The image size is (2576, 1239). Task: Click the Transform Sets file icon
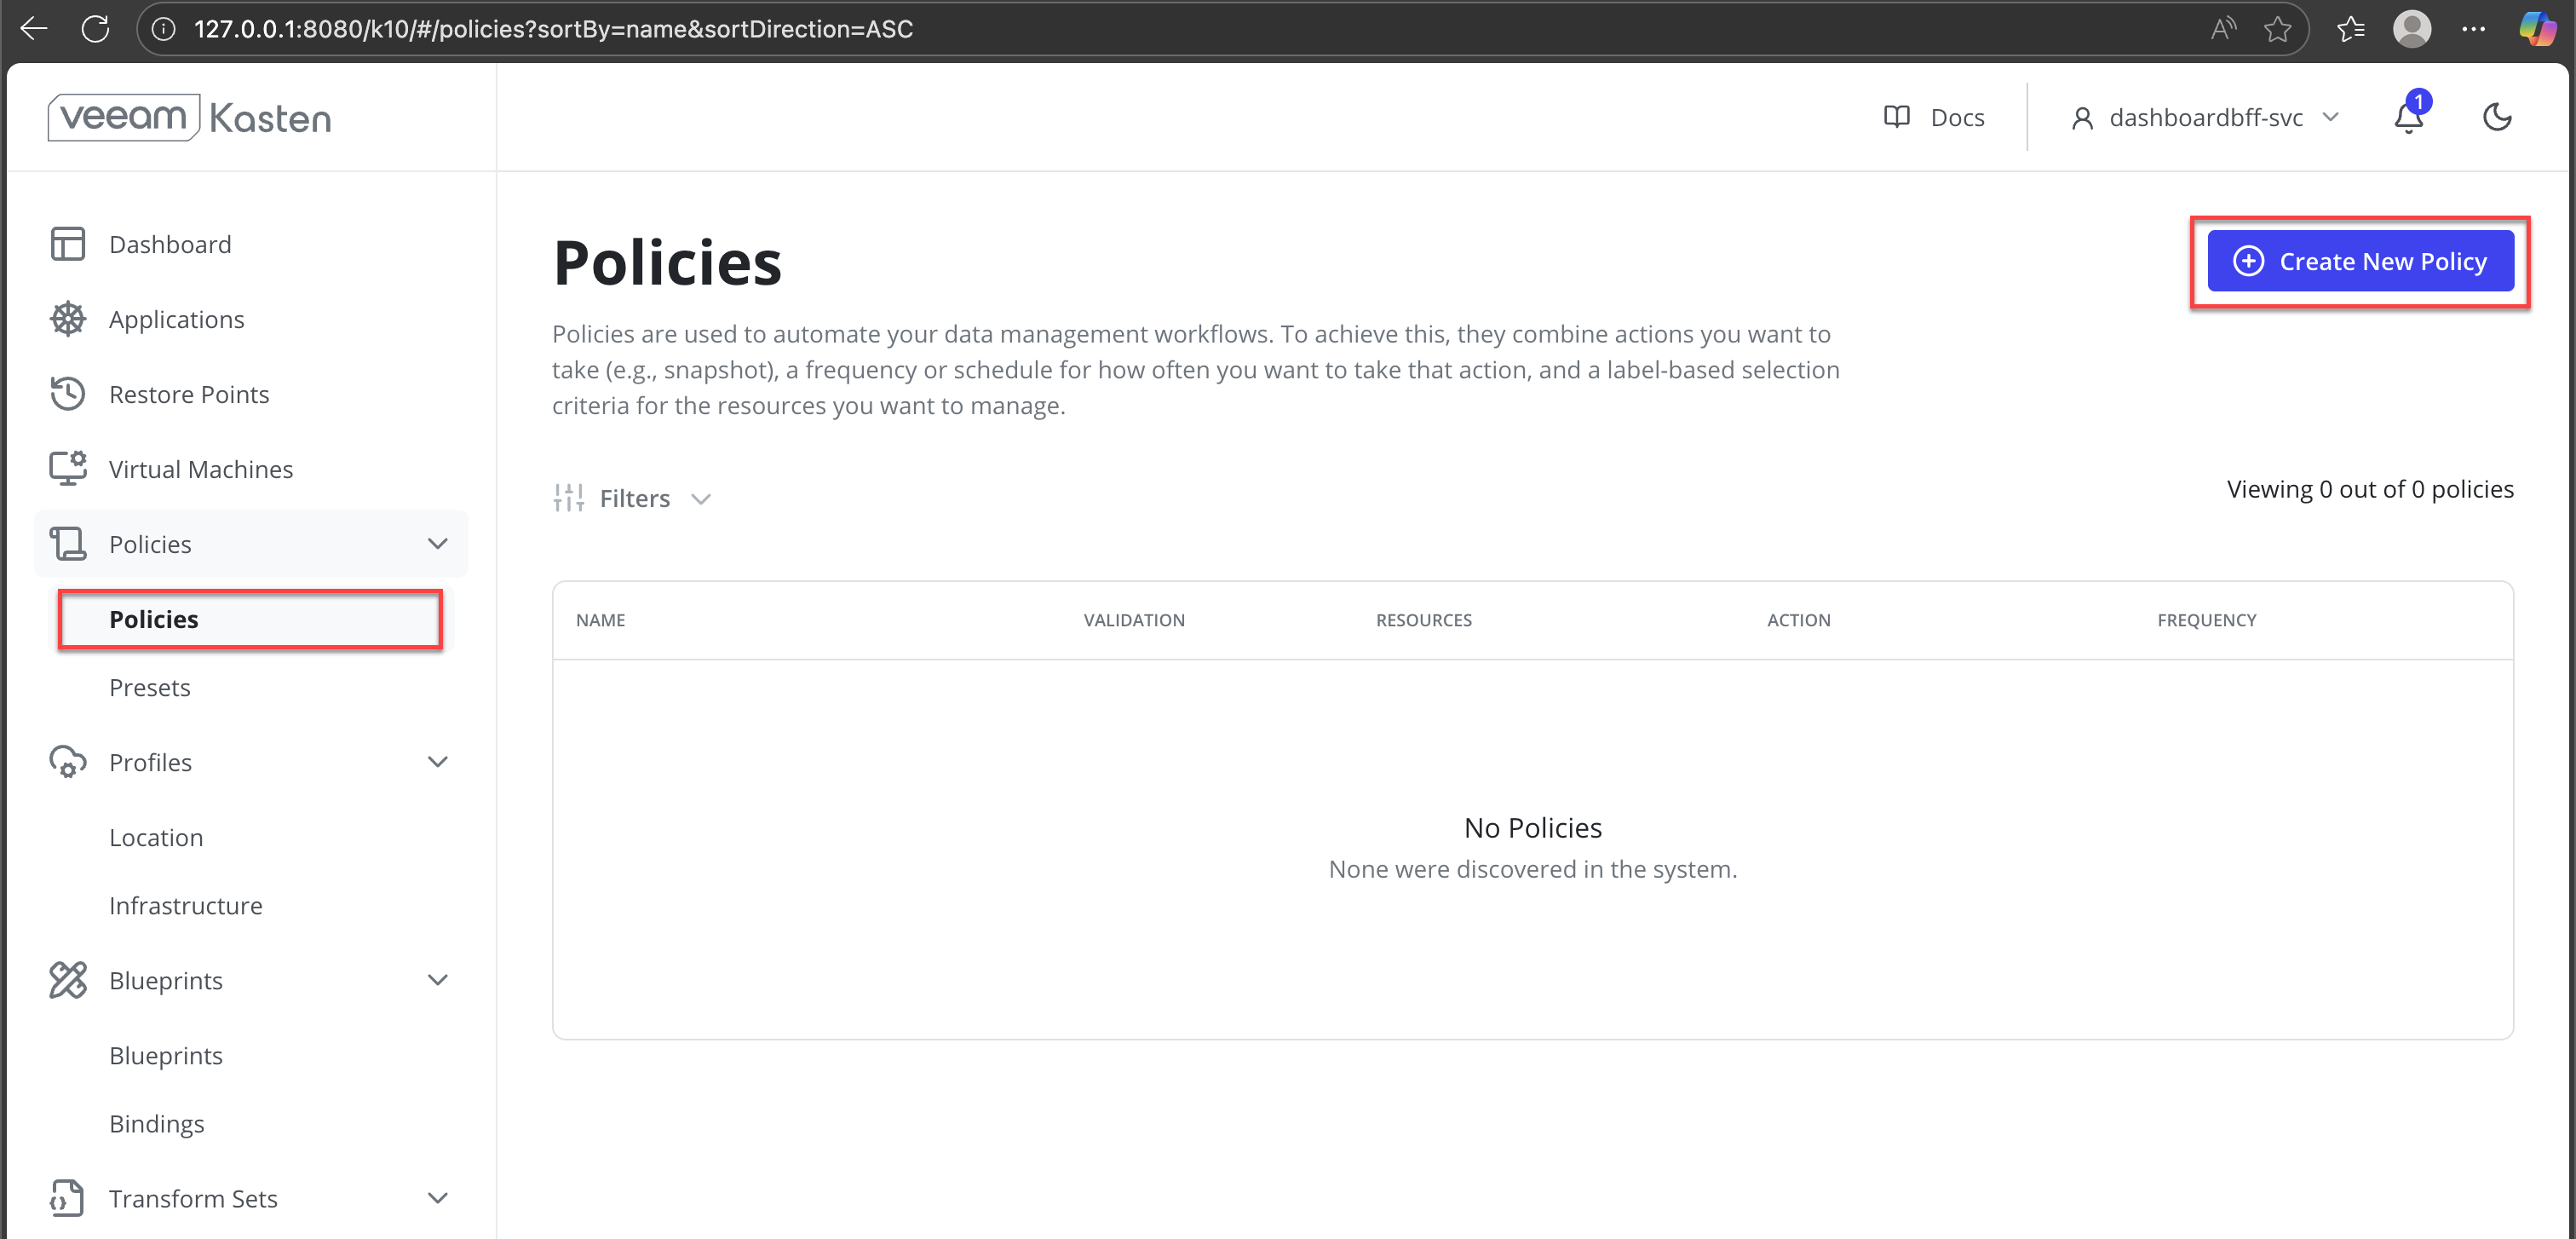[67, 1198]
